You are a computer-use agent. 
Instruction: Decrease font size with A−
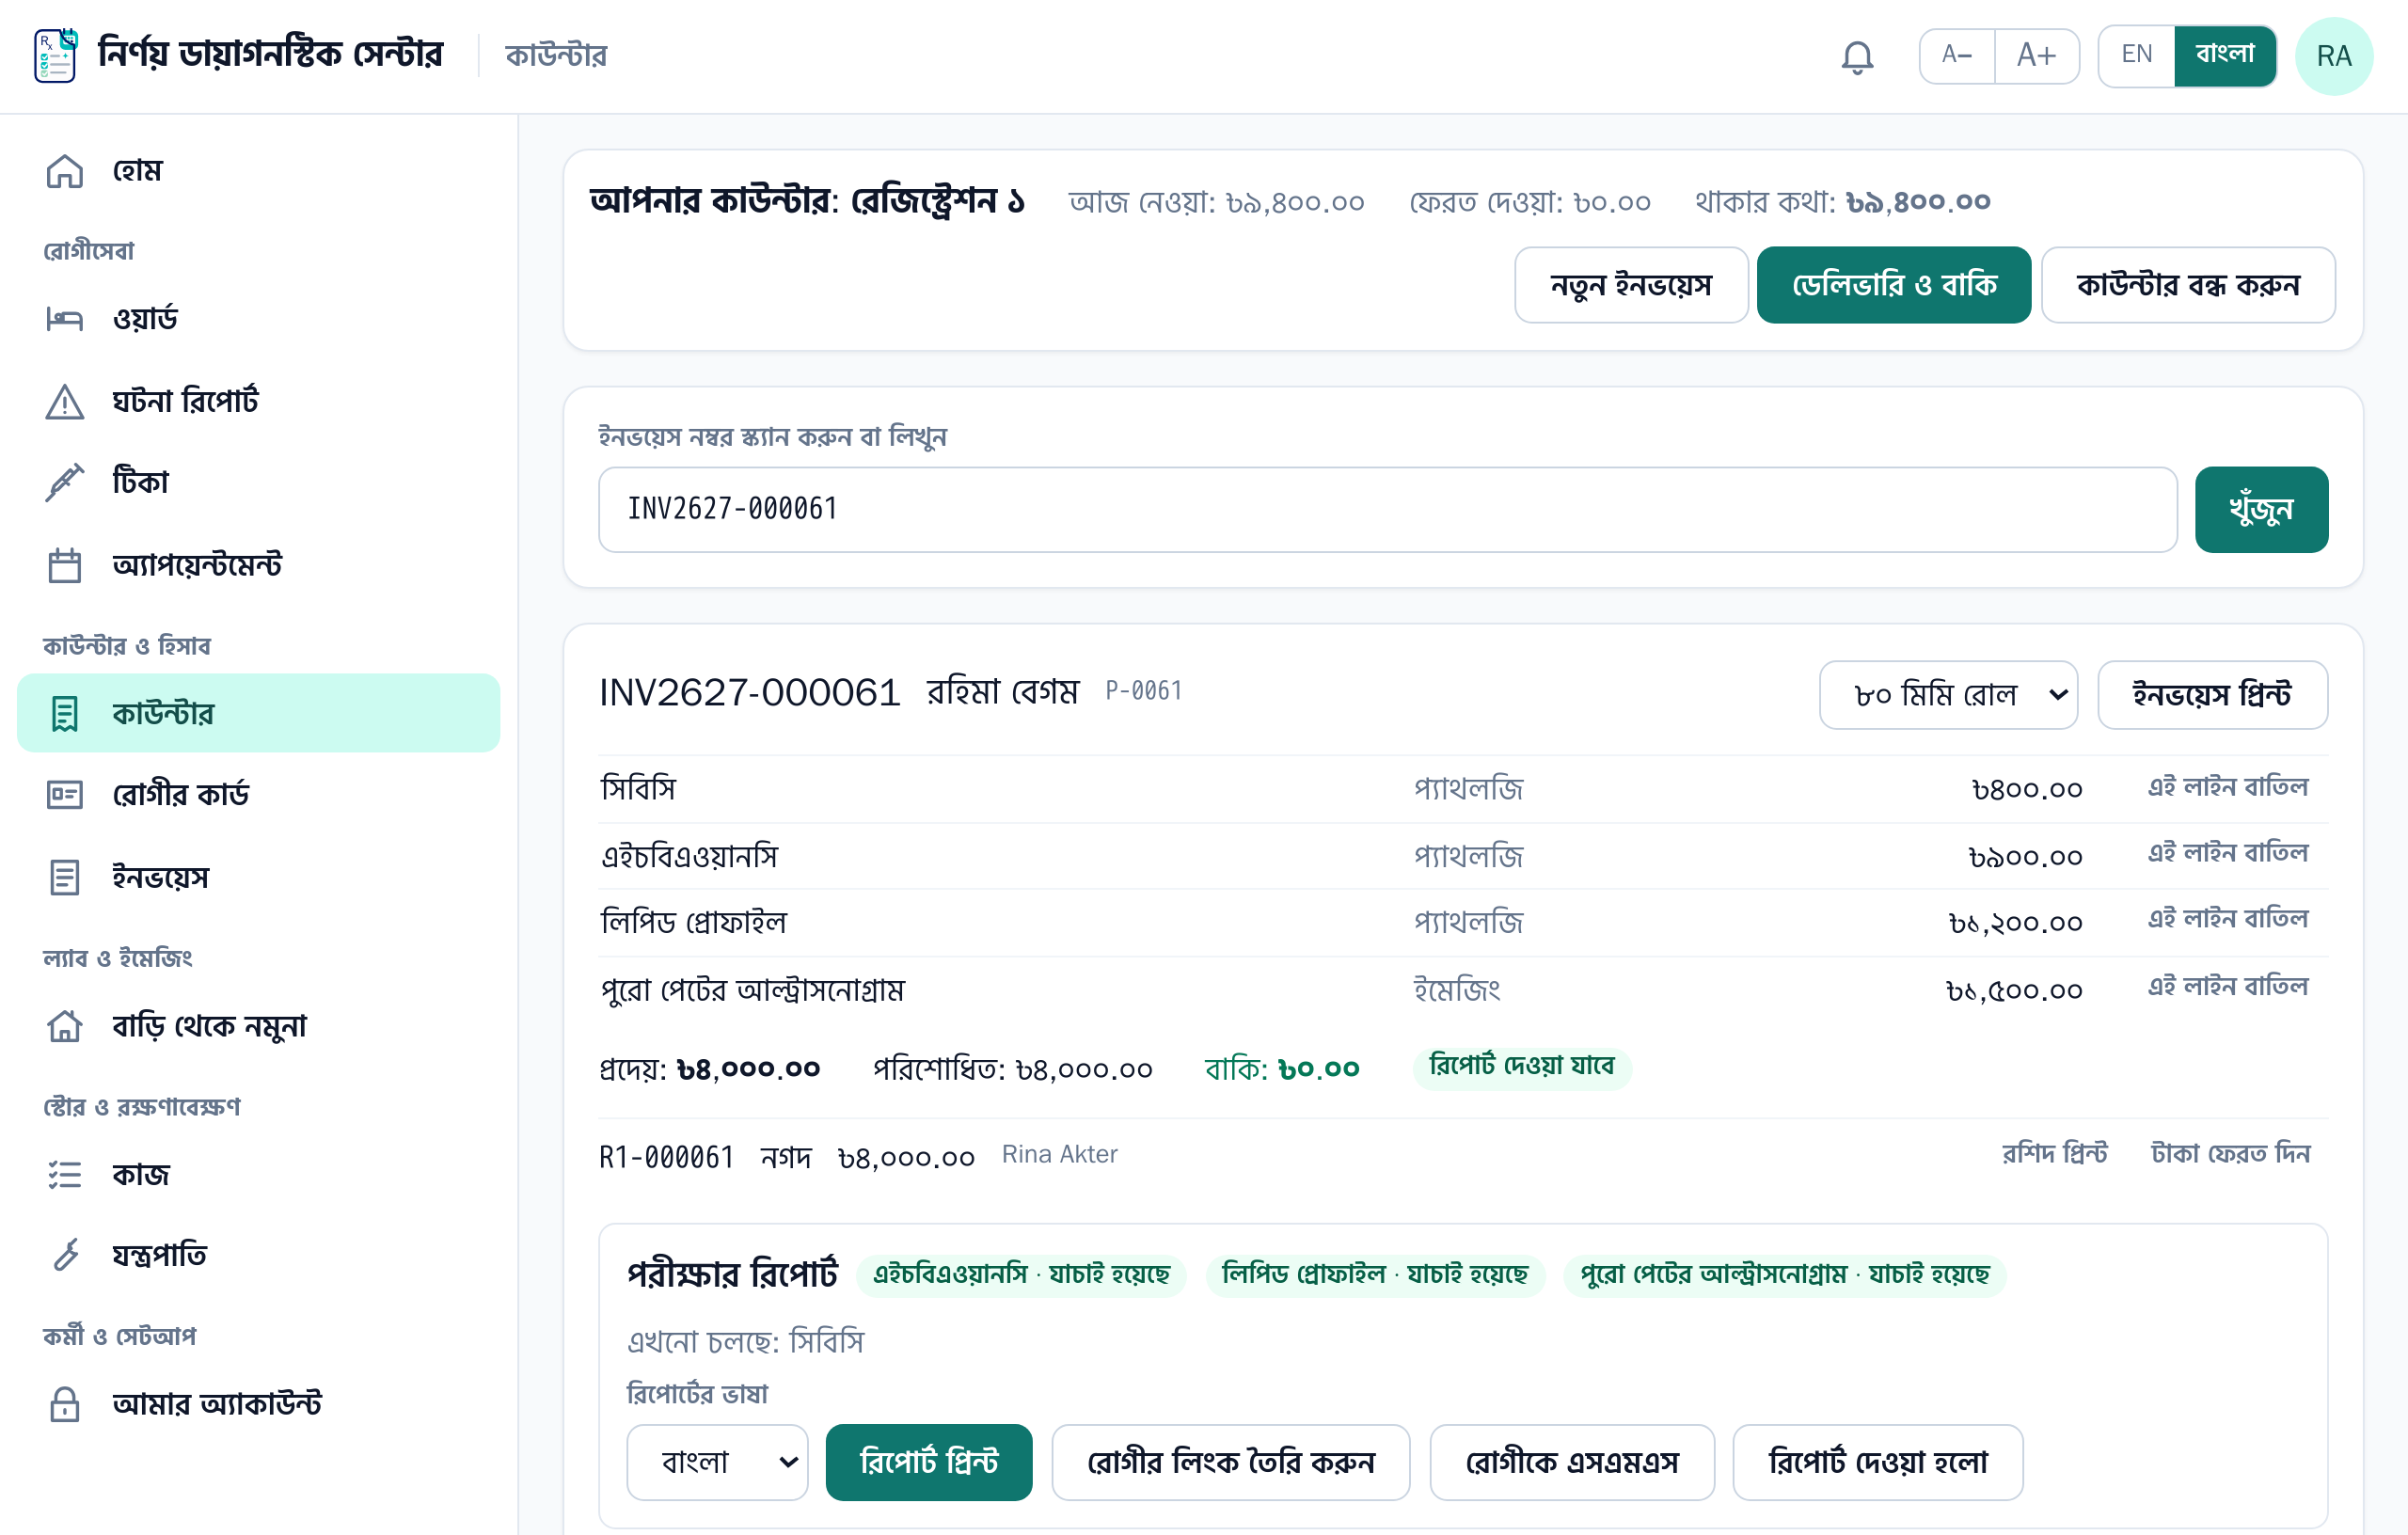1956,55
